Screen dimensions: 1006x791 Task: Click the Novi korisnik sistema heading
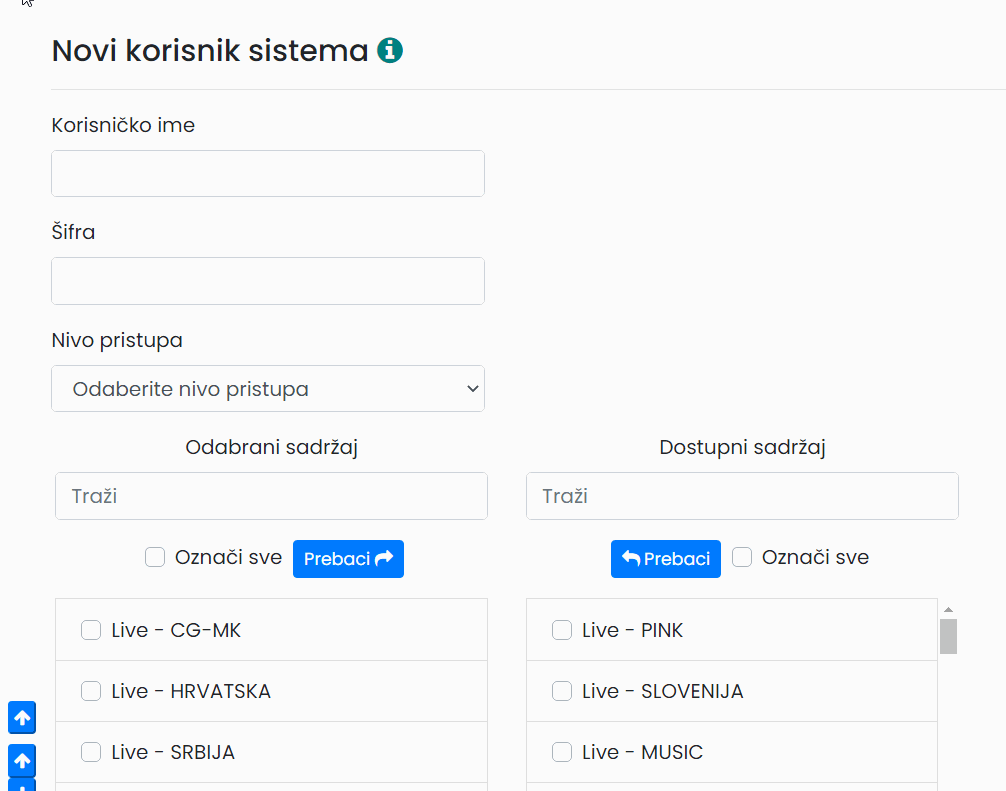(x=210, y=51)
